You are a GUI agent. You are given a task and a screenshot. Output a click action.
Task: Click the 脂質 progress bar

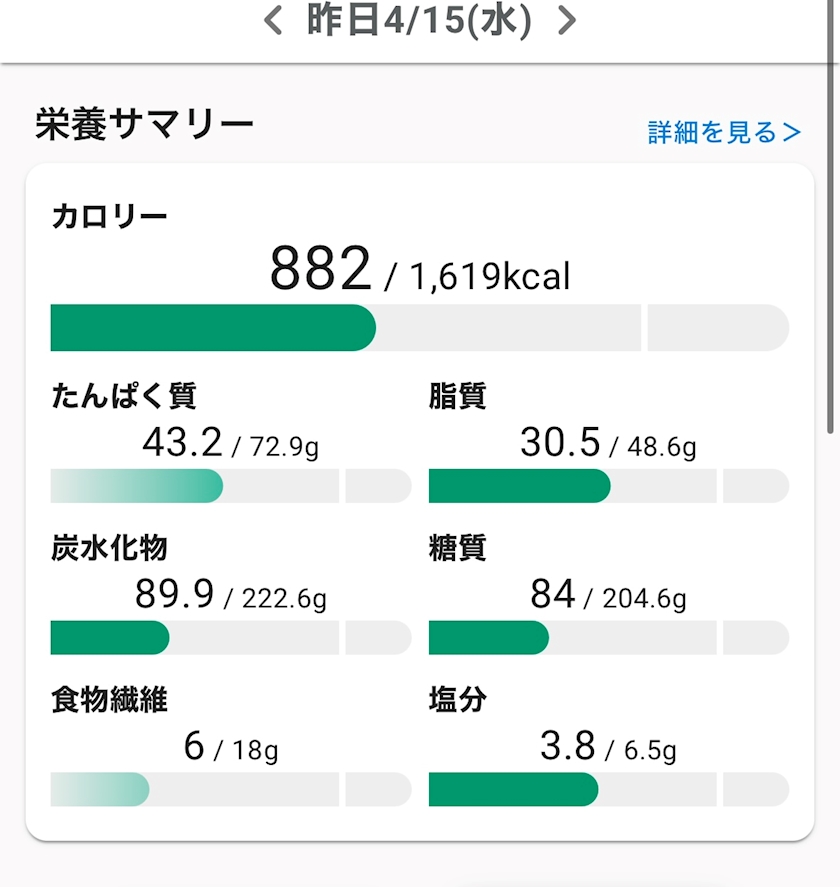coord(608,486)
